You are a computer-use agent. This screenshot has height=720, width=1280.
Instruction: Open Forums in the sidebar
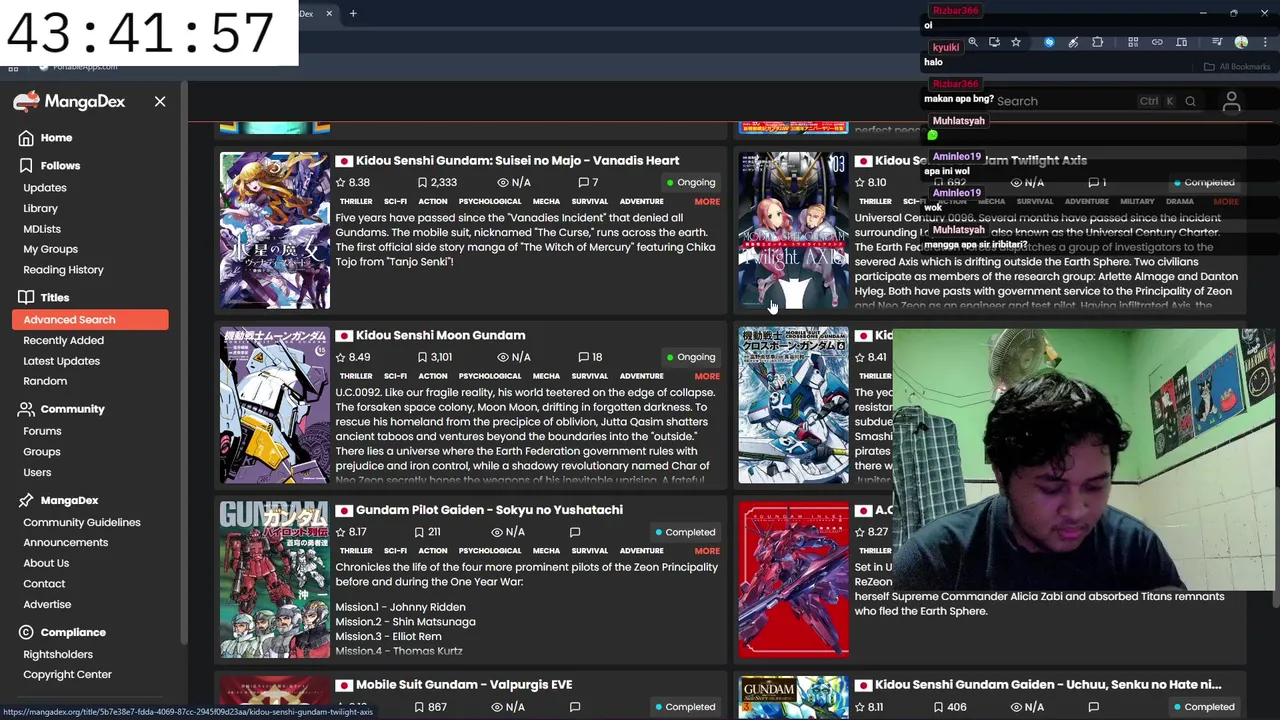(42, 431)
